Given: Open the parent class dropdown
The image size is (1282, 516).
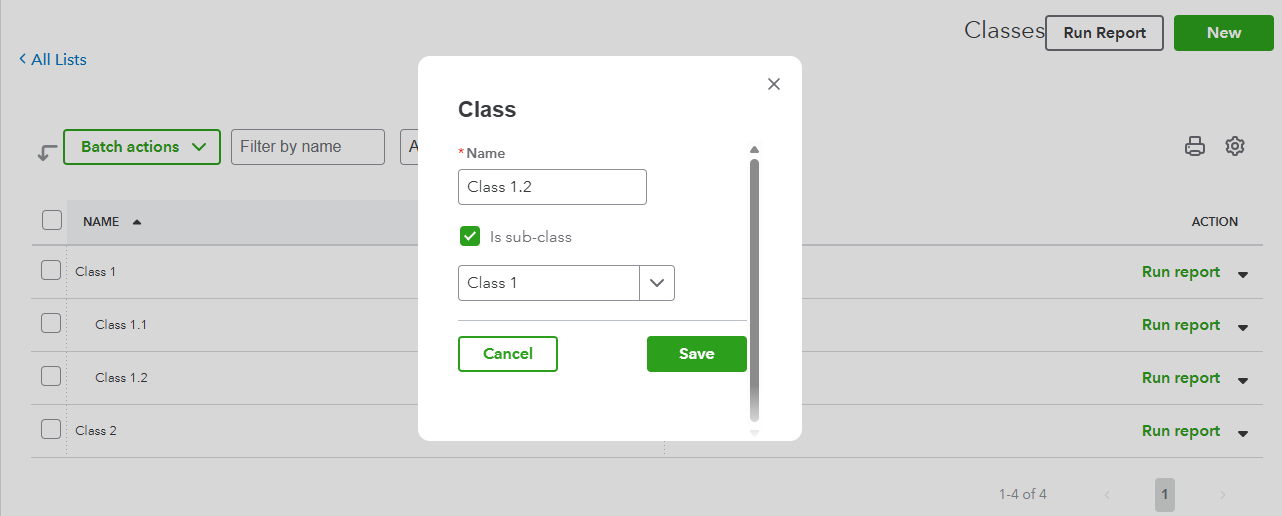Looking at the screenshot, I should pos(656,283).
